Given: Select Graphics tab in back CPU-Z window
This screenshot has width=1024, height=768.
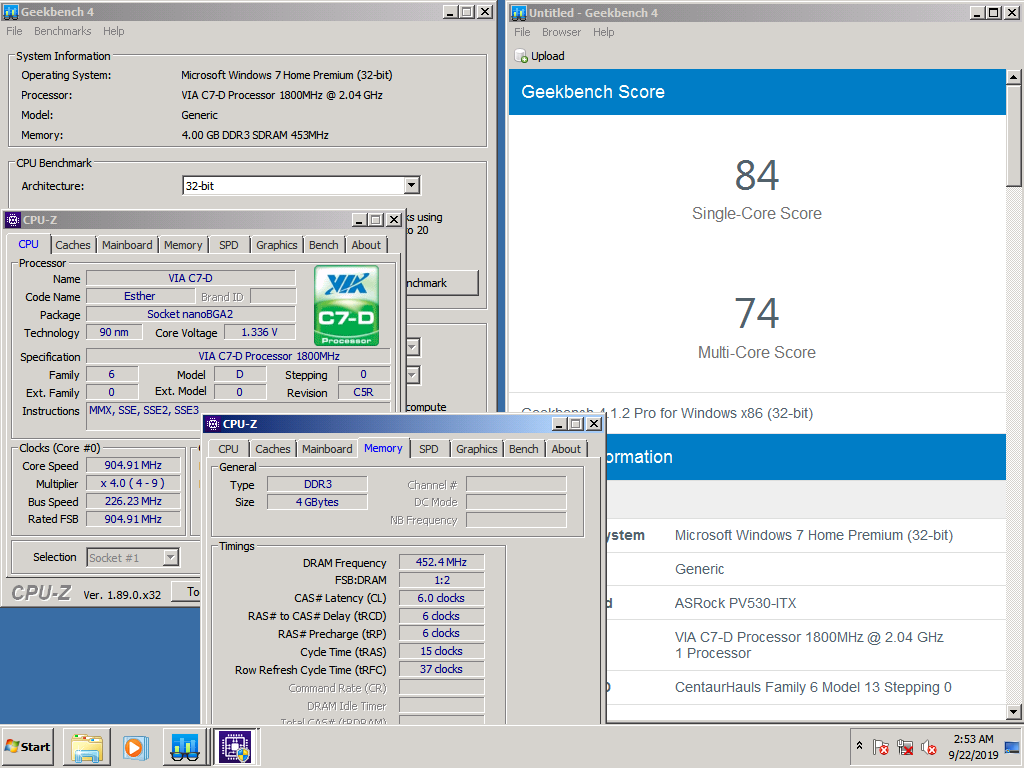Looking at the screenshot, I should tap(276, 245).
